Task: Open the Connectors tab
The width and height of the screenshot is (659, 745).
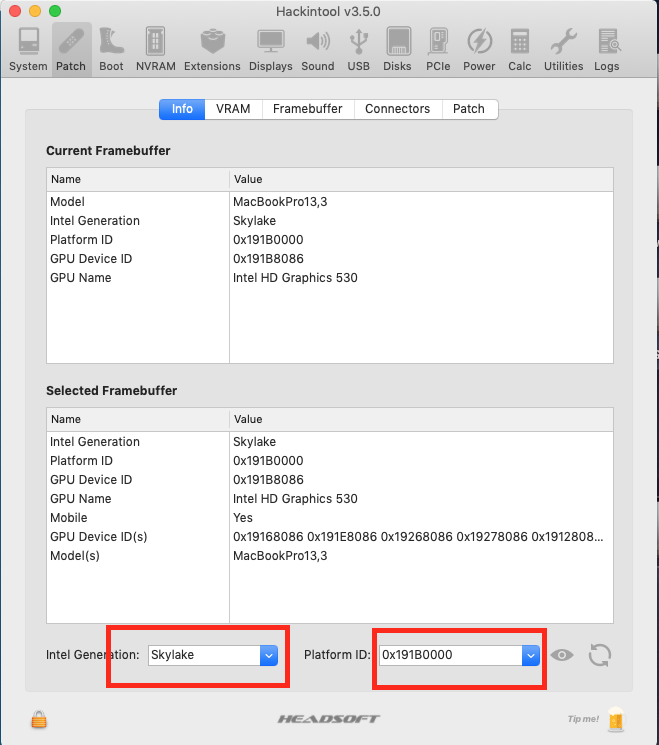Action: pos(398,109)
